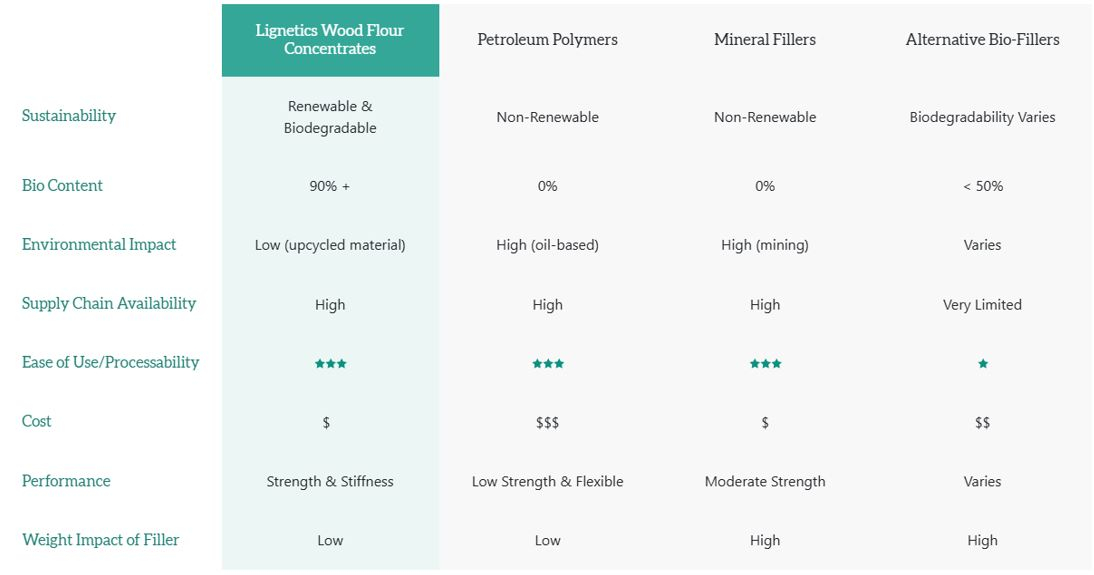1094x575 pixels.
Task: Click the 90% + bio content value
Action: 330,186
